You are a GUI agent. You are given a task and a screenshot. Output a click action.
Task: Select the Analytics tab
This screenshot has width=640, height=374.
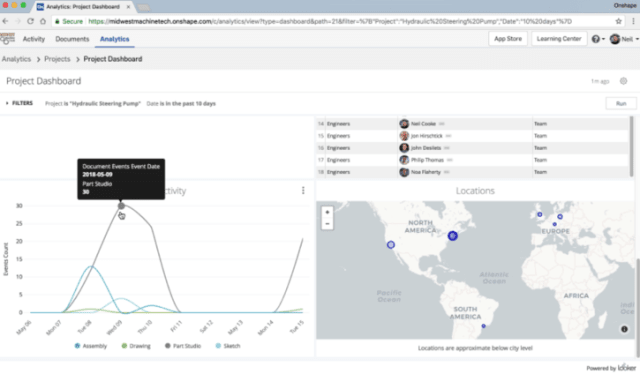pos(115,39)
